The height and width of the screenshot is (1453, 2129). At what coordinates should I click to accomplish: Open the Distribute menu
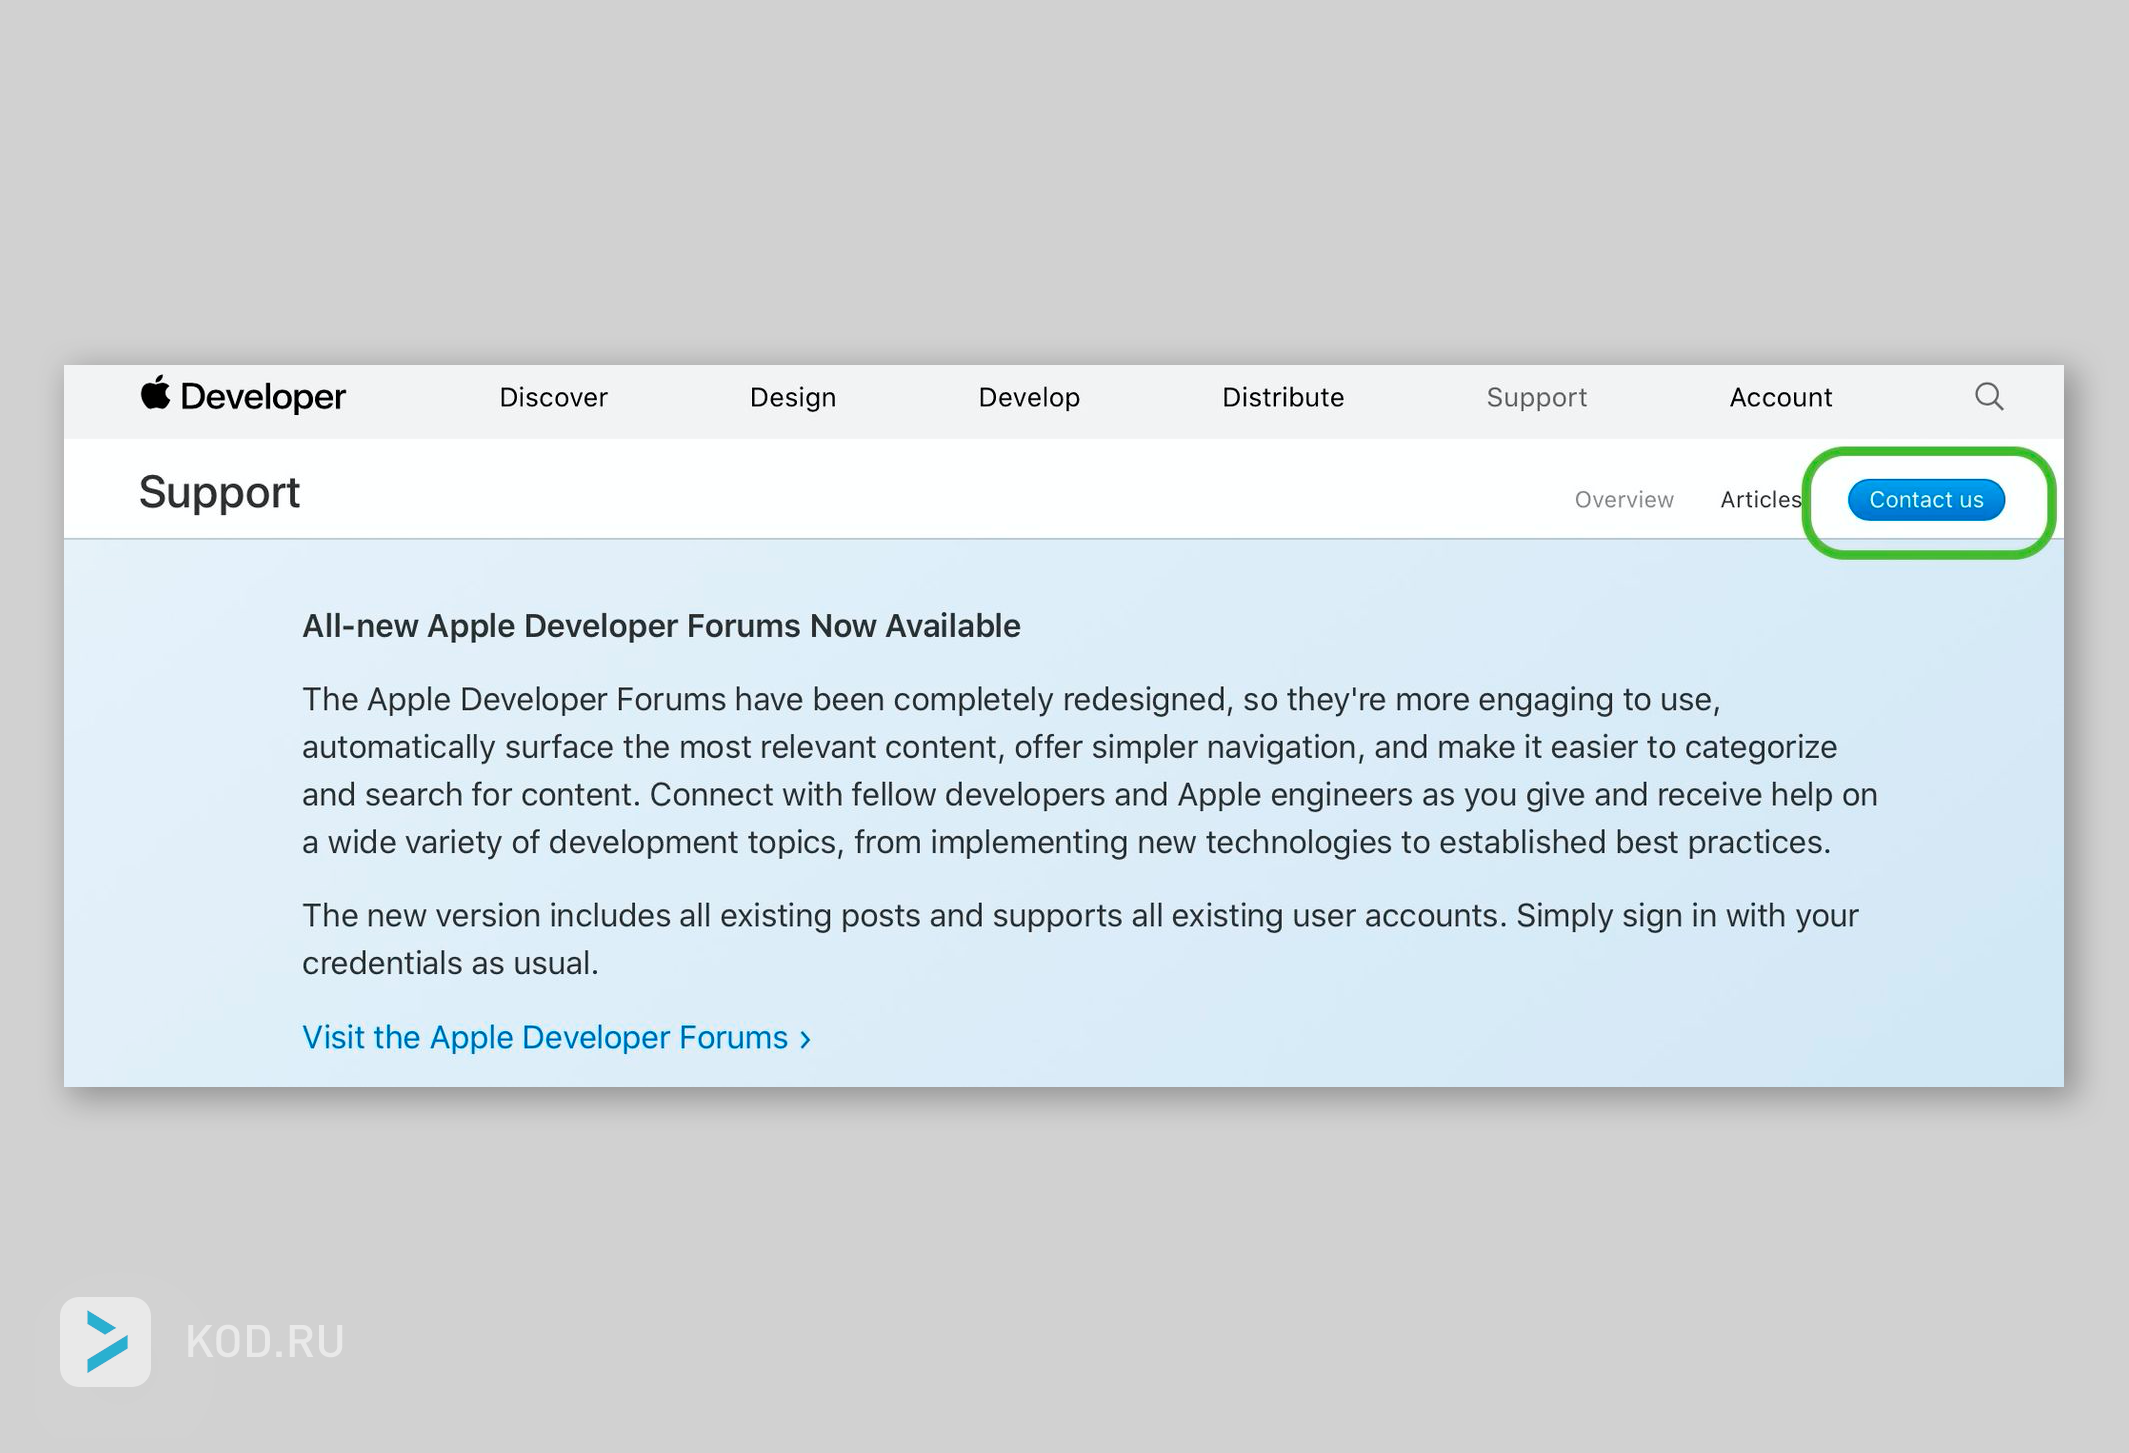(1283, 398)
